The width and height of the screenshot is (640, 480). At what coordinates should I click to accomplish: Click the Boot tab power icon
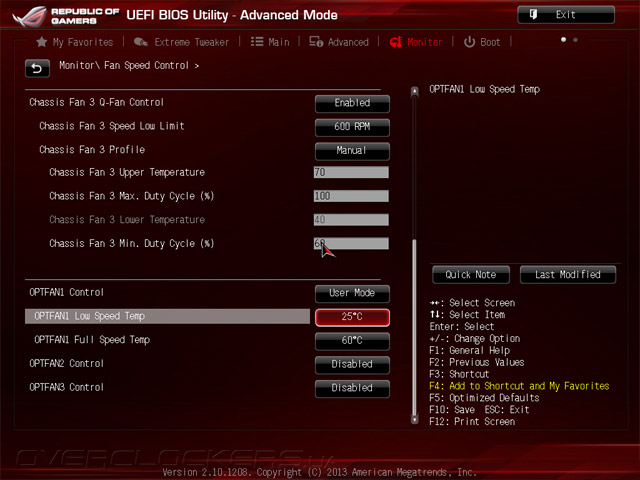[469, 42]
